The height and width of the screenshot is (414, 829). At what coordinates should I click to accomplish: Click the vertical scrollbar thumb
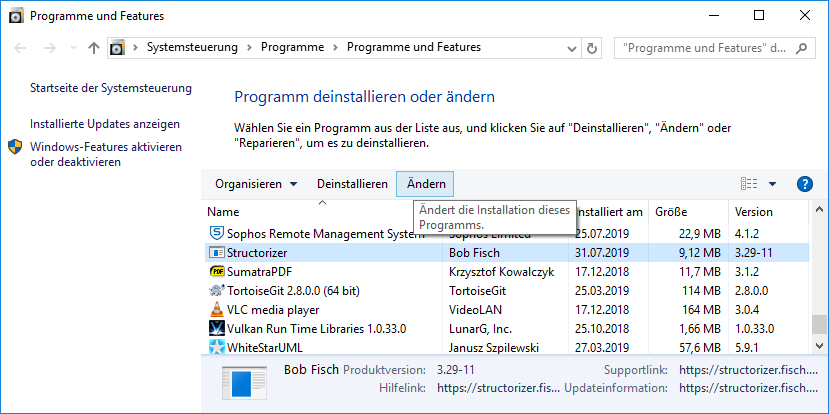[819, 324]
